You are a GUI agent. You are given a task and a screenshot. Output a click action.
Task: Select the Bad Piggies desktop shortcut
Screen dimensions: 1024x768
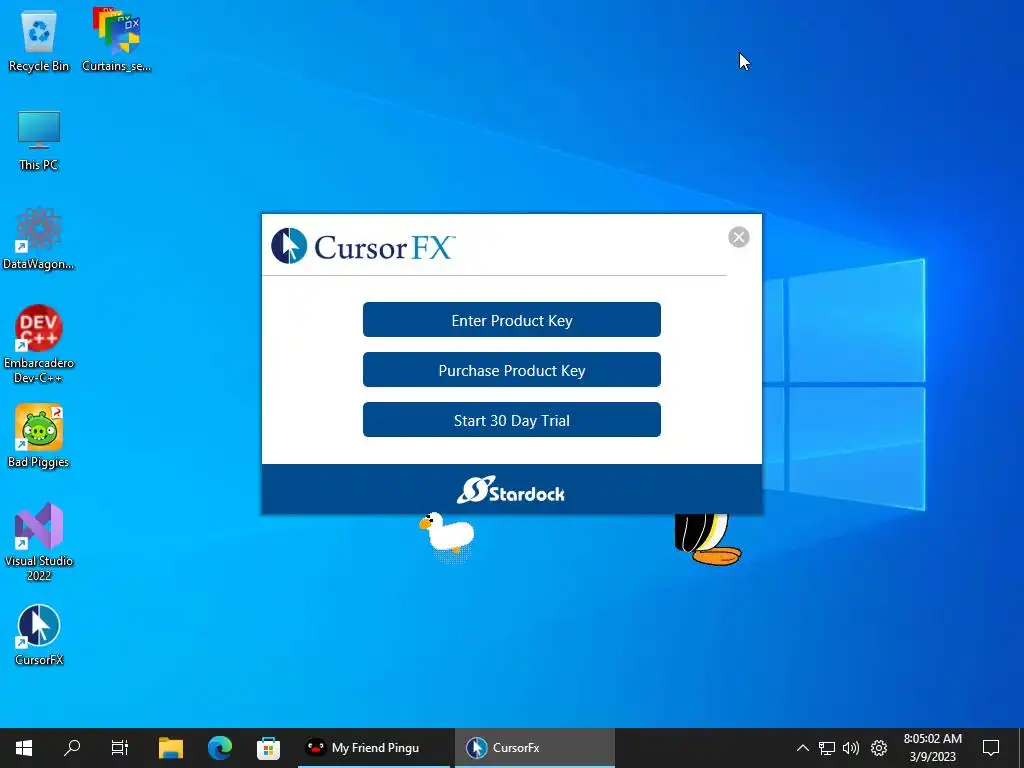pyautogui.click(x=39, y=436)
